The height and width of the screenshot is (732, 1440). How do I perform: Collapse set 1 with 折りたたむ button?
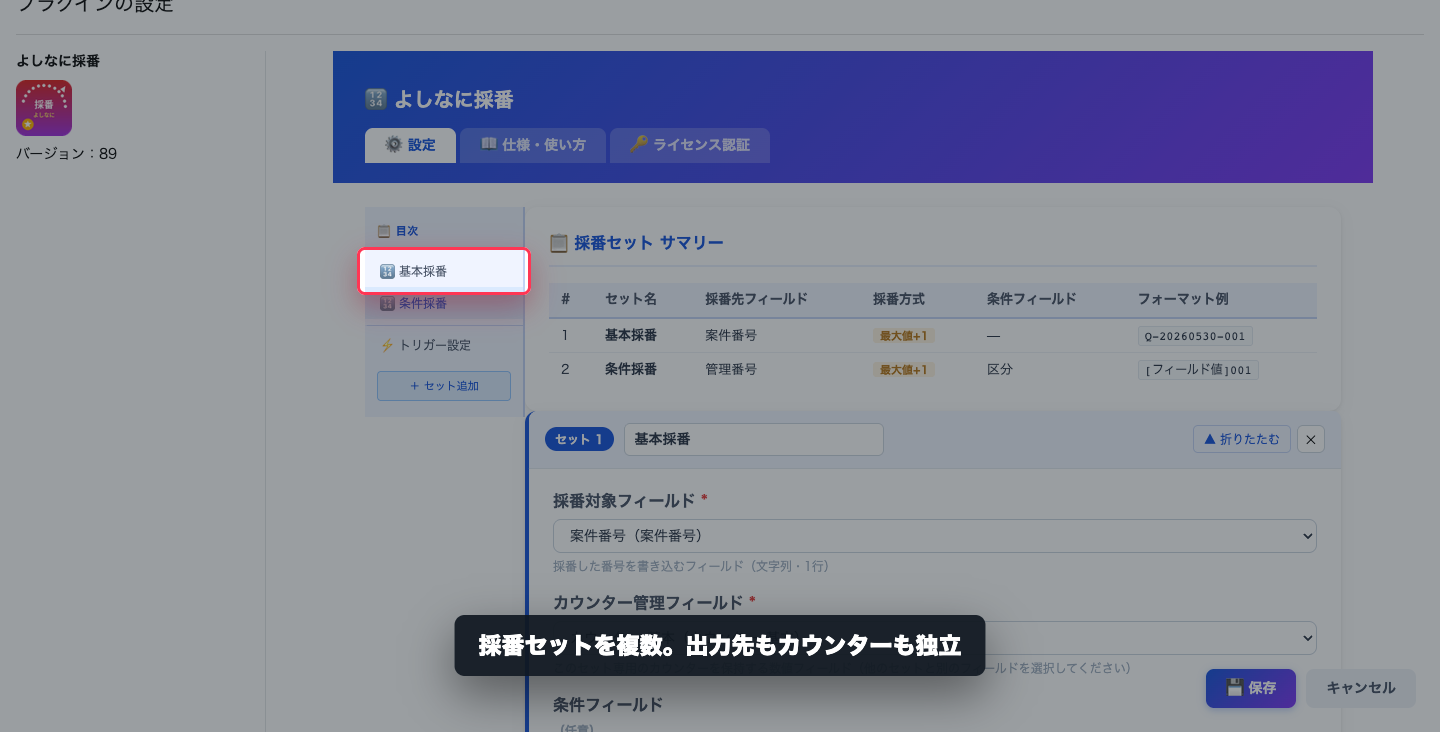click(x=1241, y=439)
